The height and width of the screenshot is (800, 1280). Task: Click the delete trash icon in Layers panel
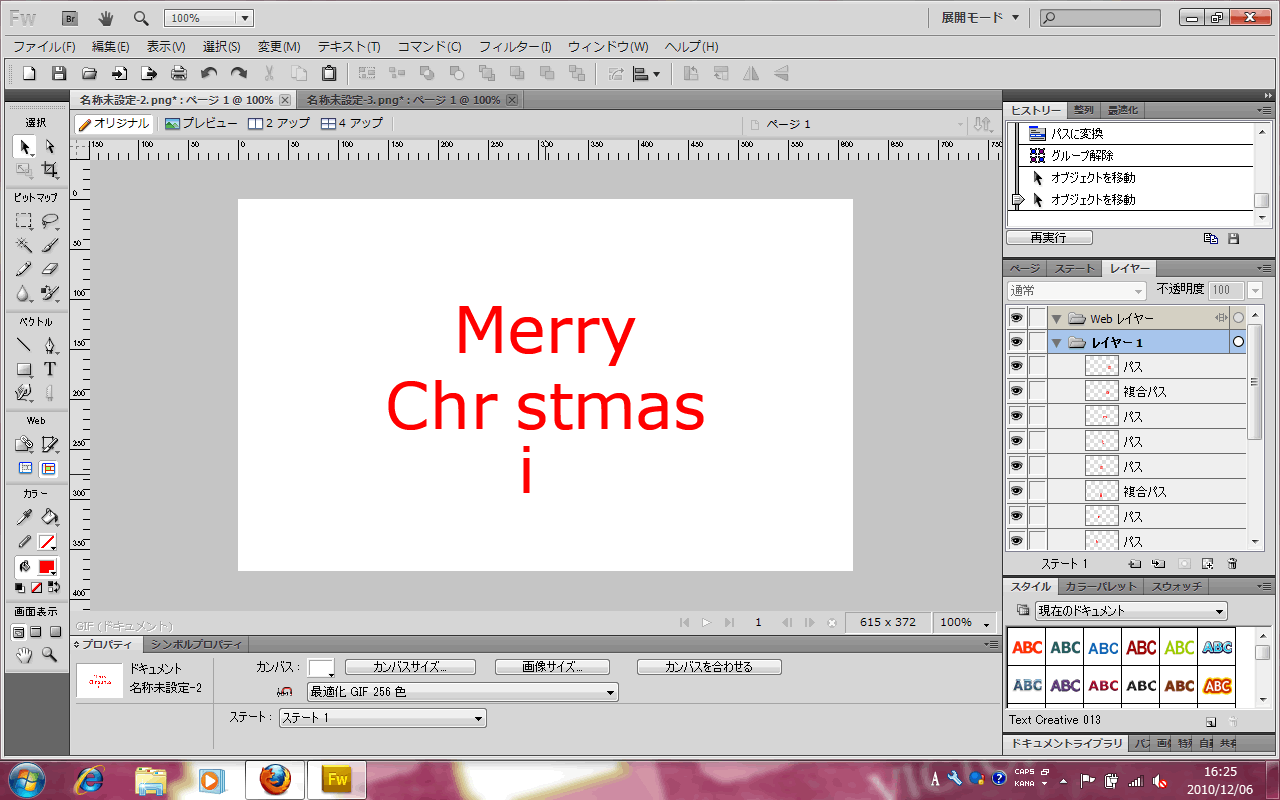point(1232,564)
